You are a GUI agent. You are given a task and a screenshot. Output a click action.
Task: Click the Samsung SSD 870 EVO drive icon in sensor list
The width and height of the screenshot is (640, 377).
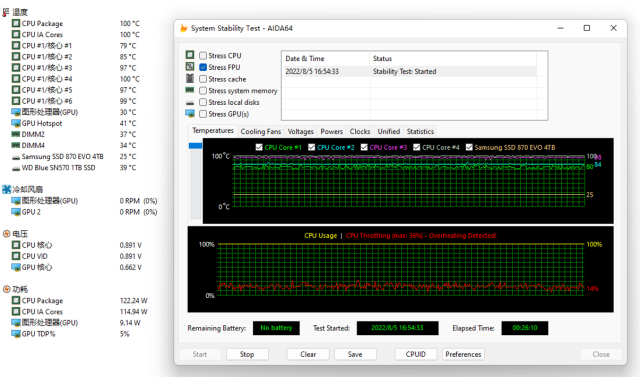pyautogui.click(x=16, y=157)
